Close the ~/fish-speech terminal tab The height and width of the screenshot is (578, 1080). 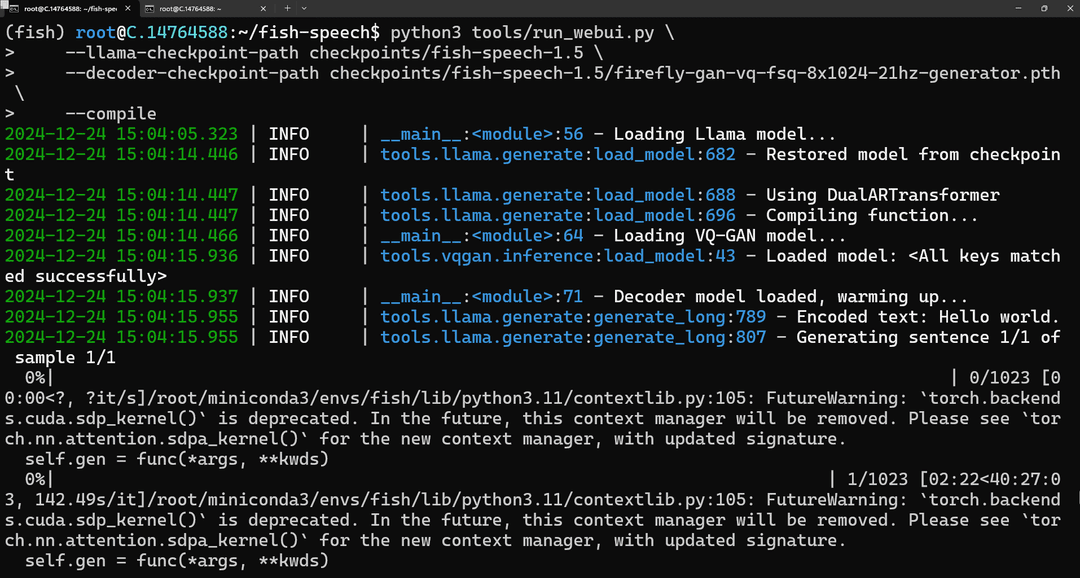pos(129,8)
